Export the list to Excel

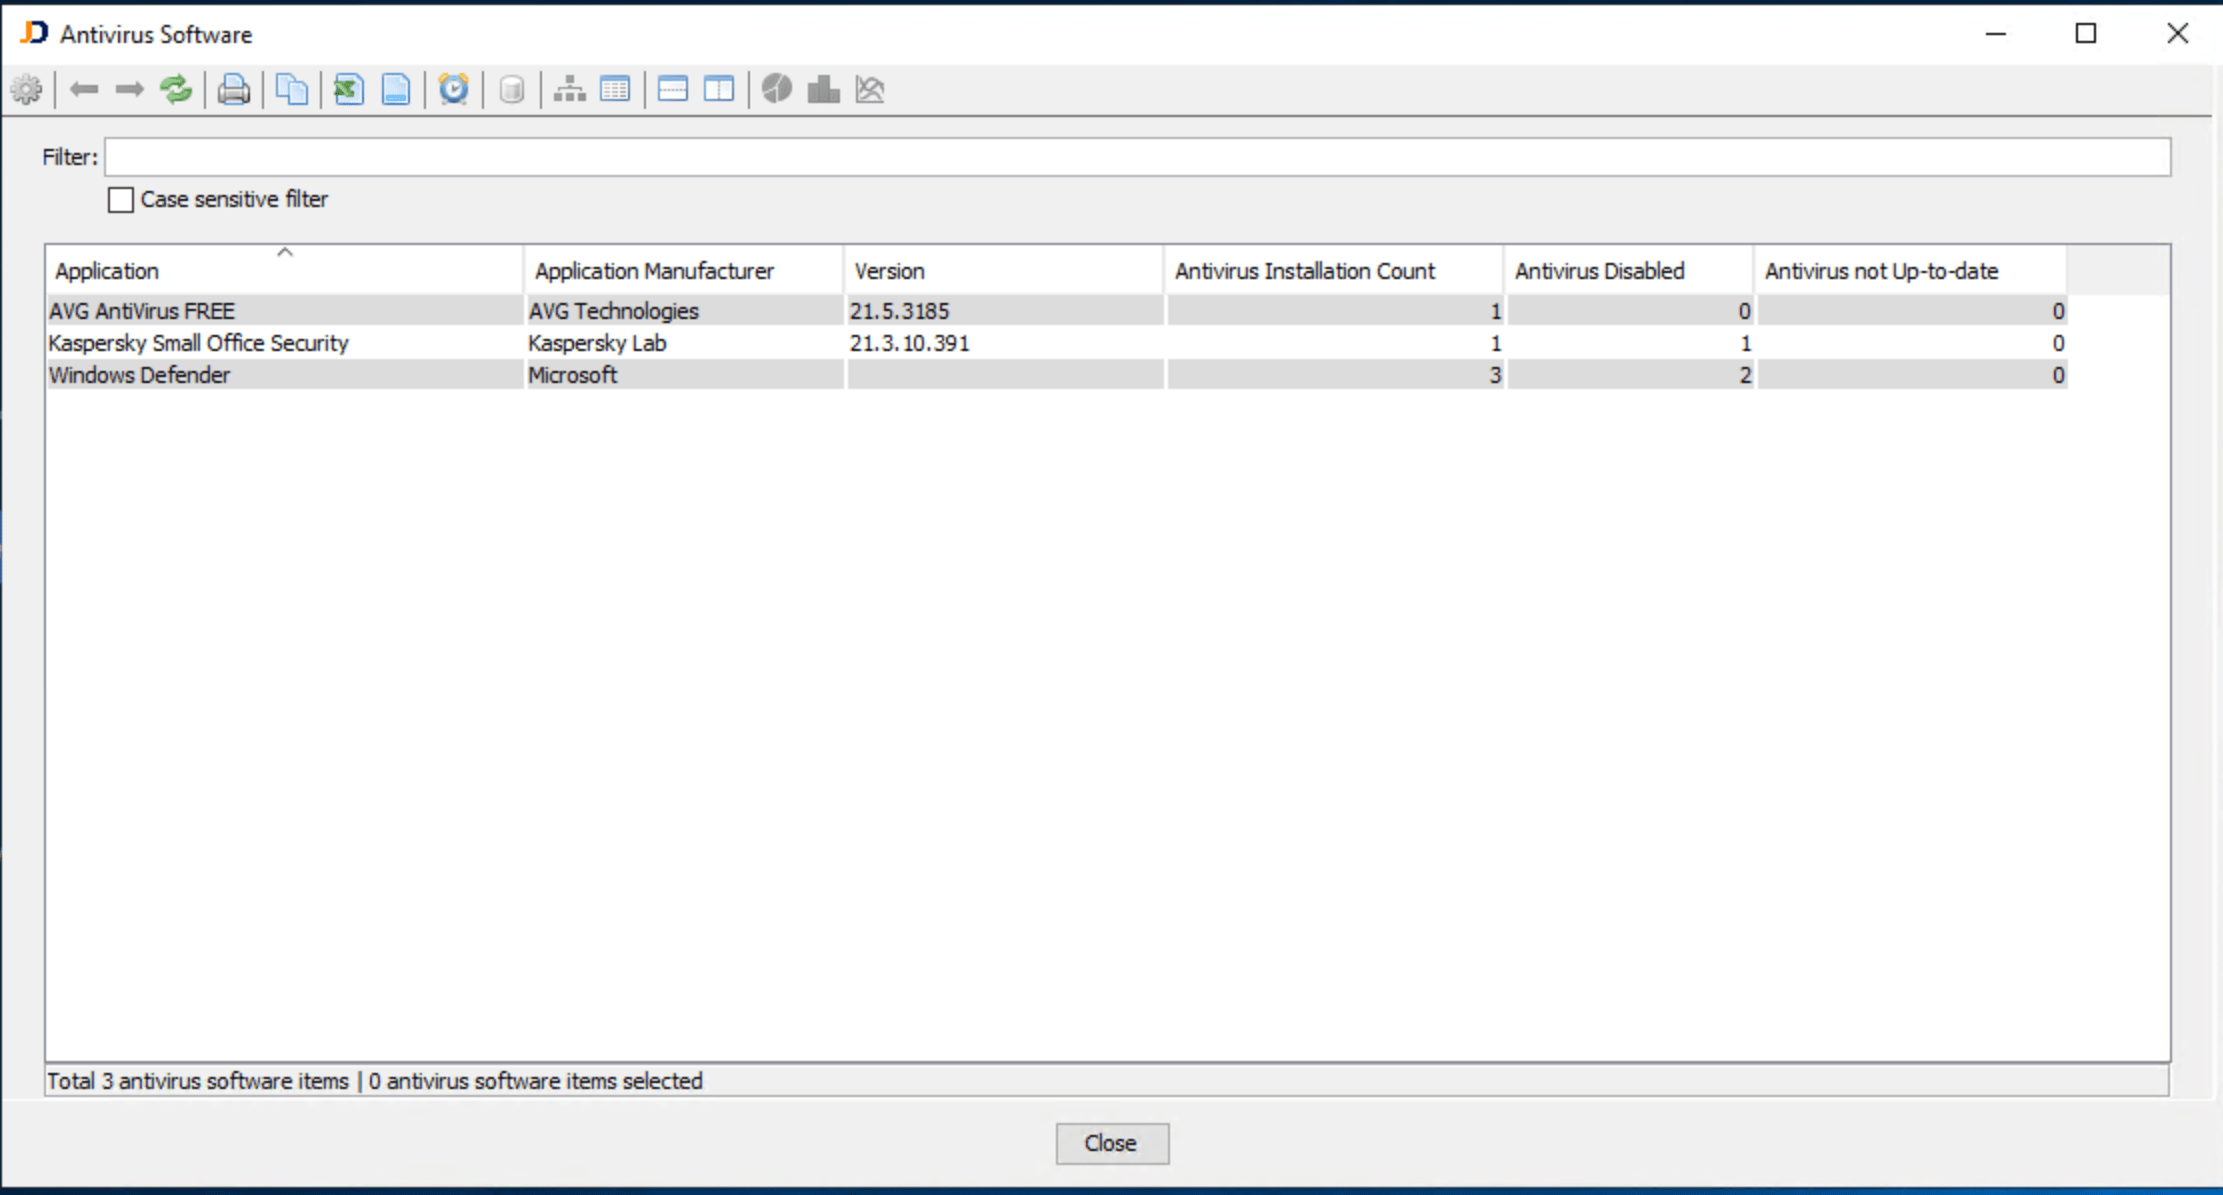coord(348,90)
